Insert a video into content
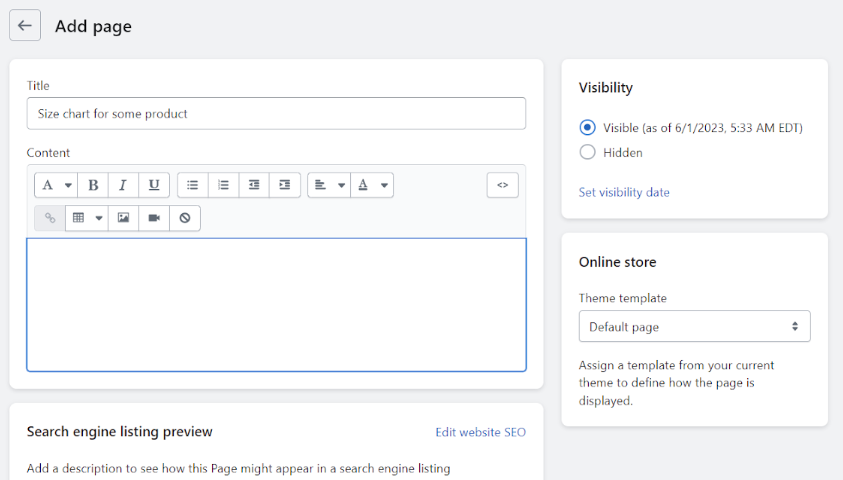Viewport: 843px width, 480px height. click(x=154, y=218)
